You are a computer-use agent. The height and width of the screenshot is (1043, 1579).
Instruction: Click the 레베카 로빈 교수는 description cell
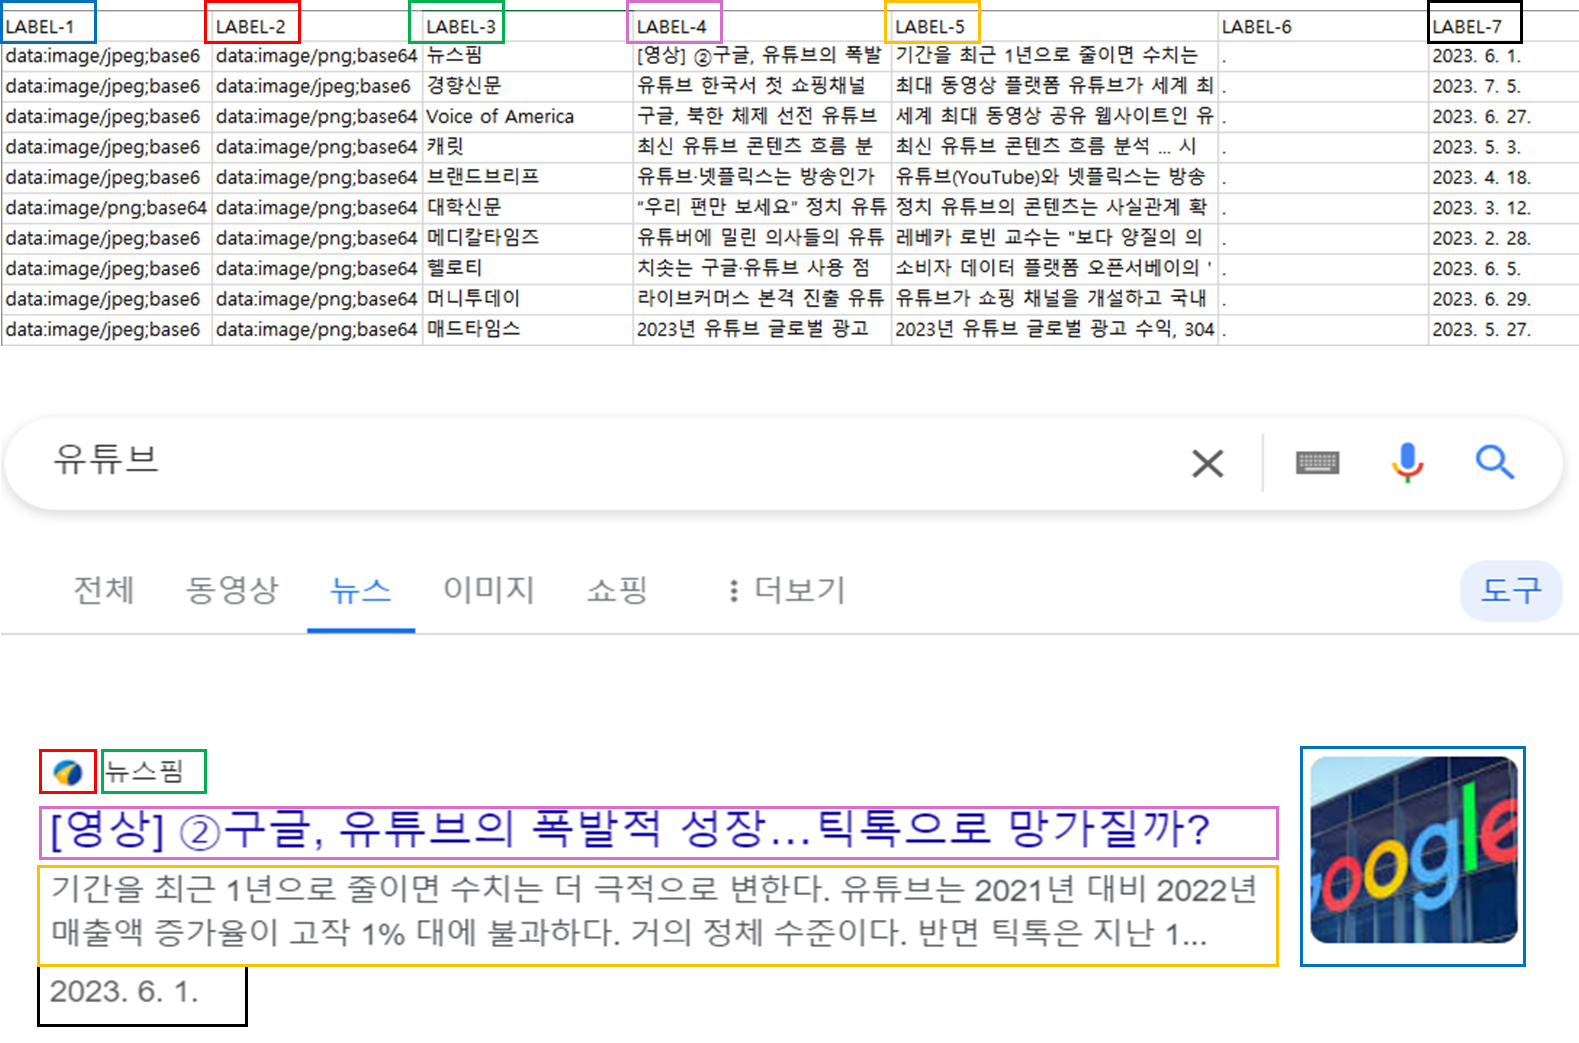(x=1054, y=238)
